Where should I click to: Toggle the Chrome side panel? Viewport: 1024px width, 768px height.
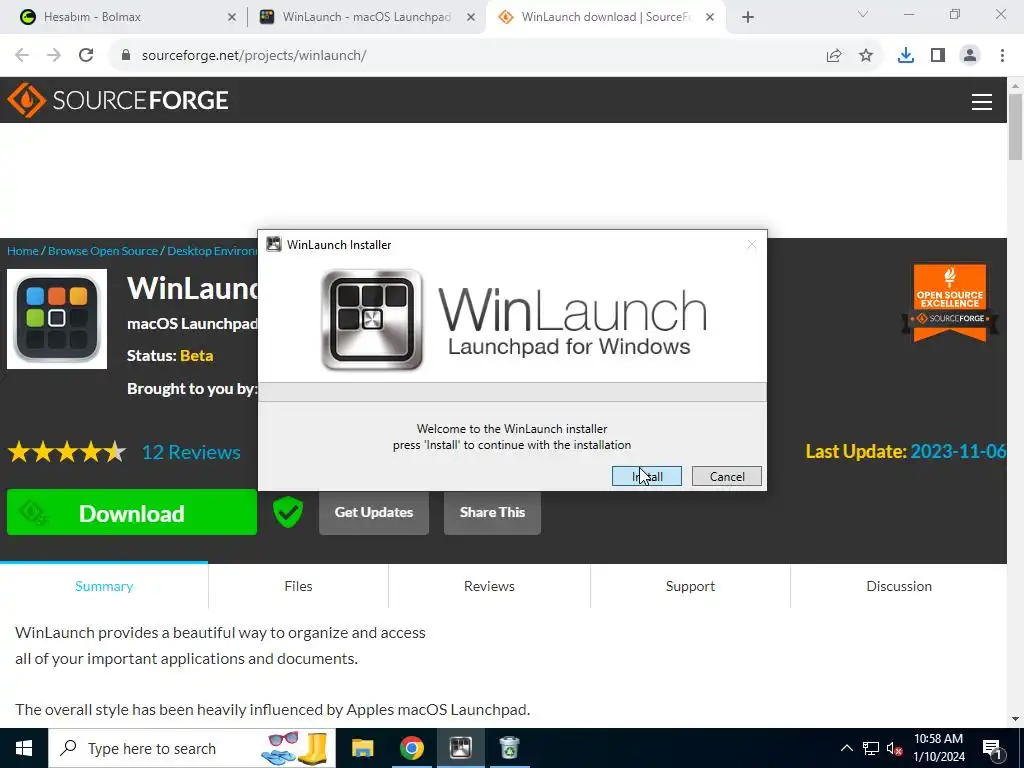click(938, 56)
